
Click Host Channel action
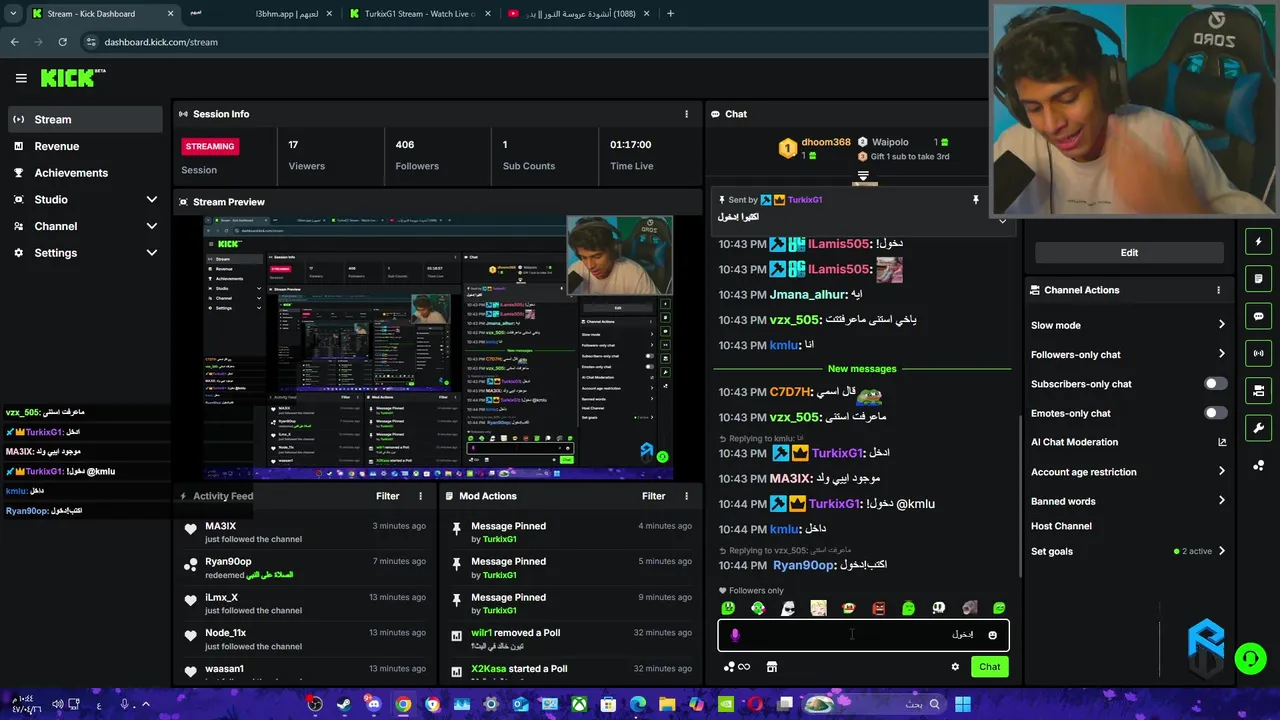pos(1061,526)
